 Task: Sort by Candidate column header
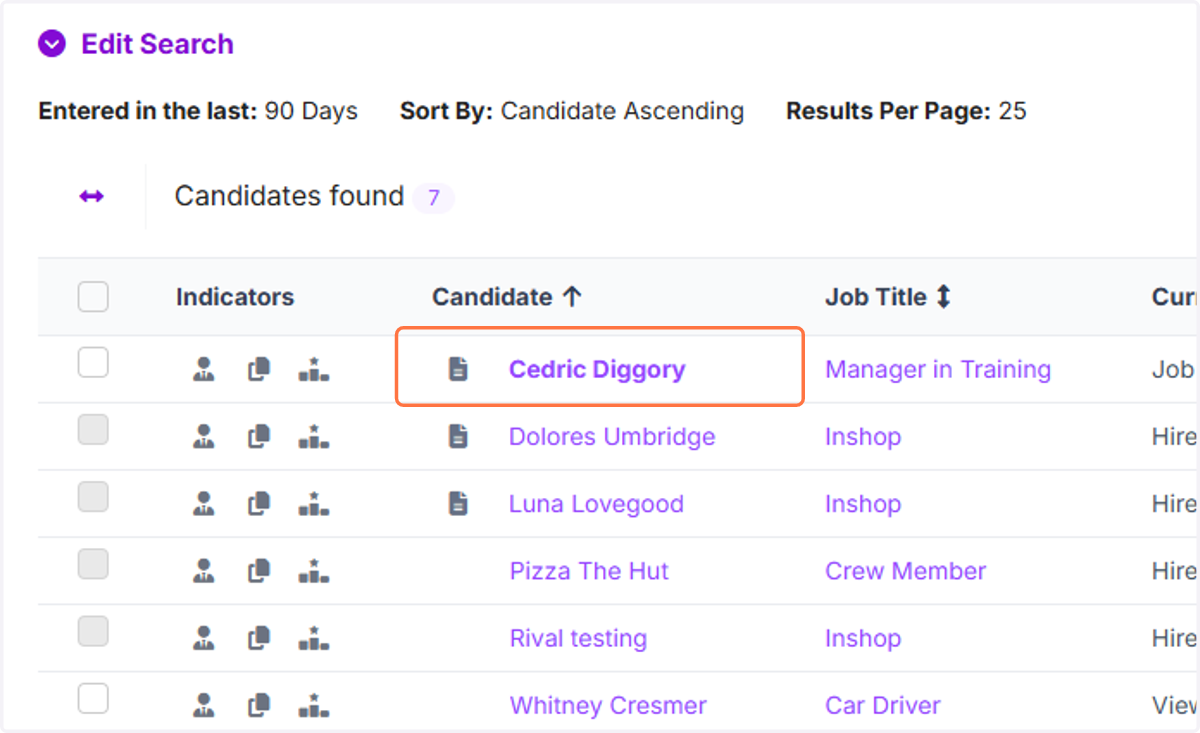pyautogui.click(x=507, y=297)
